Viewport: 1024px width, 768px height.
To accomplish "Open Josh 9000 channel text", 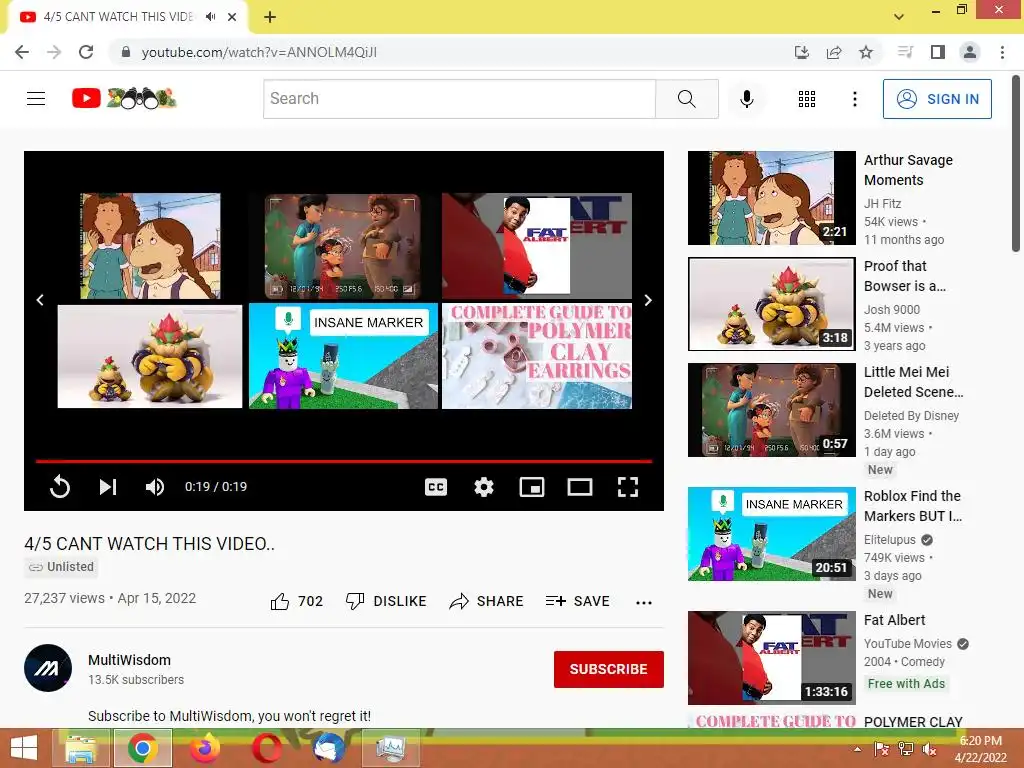I will click(x=891, y=310).
